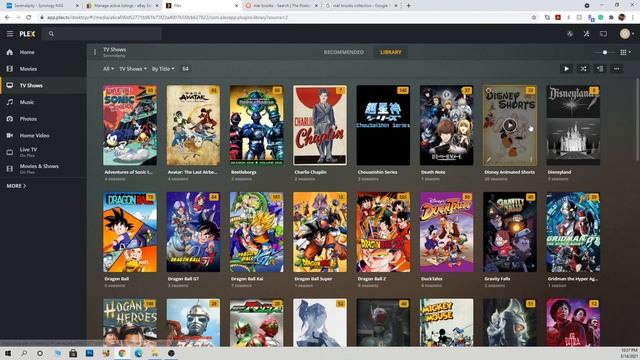Image resolution: width=640 pixels, height=360 pixels.
Task: Open the Charlie Chaplin poster
Action: 320,125
